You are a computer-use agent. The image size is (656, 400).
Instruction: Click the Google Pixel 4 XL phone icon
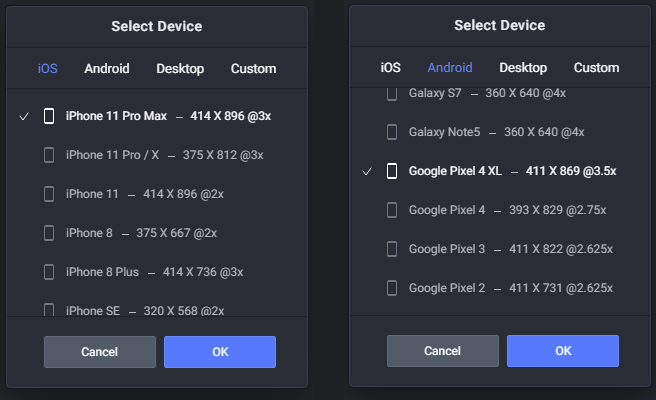(392, 171)
